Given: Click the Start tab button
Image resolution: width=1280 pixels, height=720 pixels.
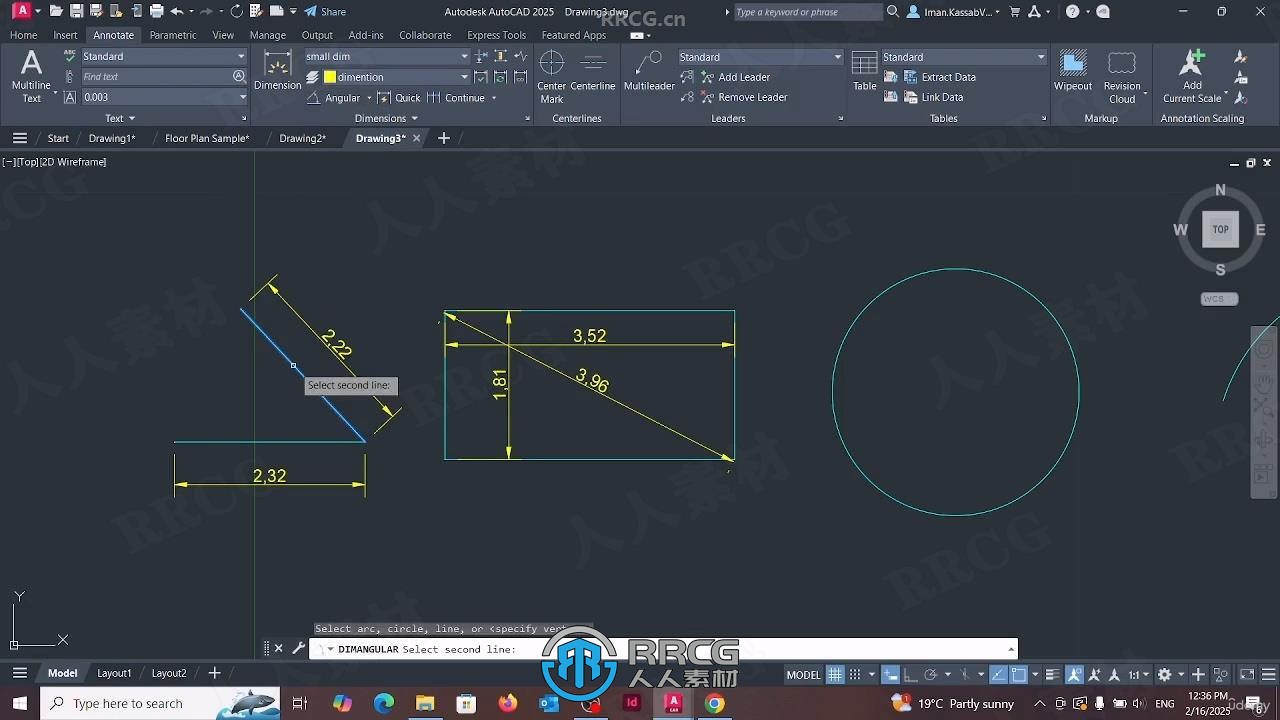Looking at the screenshot, I should coord(58,138).
